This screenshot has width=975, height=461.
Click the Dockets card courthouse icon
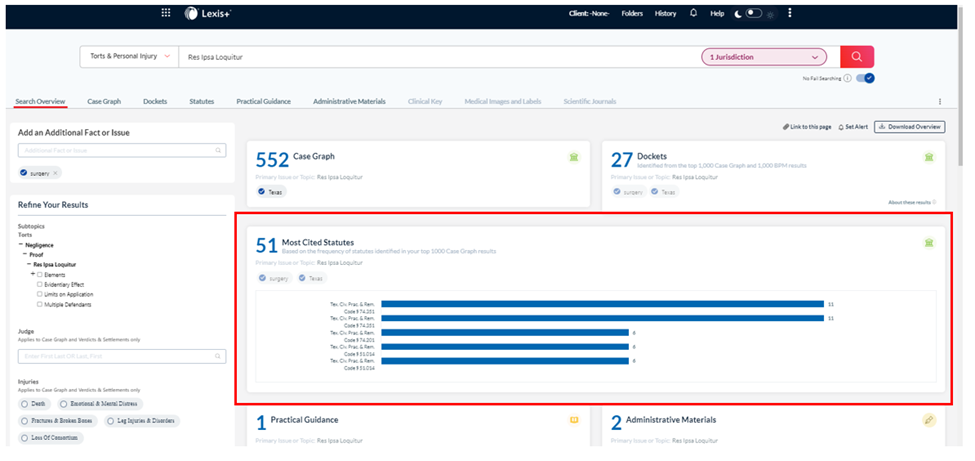(x=928, y=157)
